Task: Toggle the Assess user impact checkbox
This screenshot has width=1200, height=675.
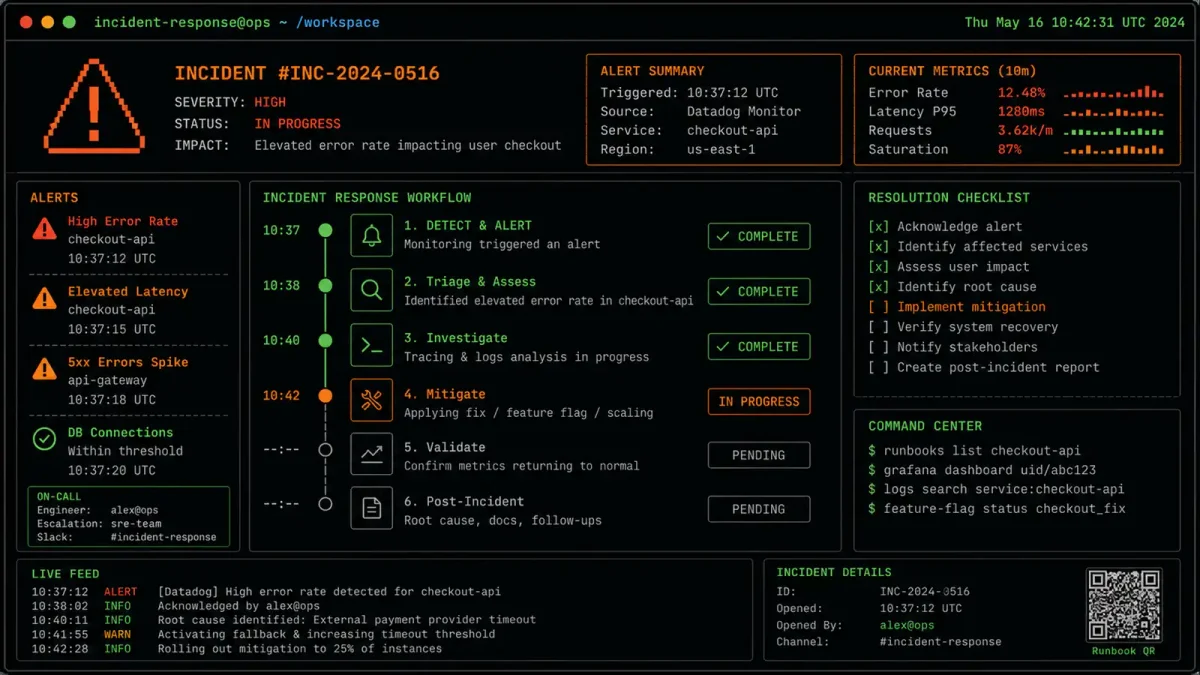Action: coord(878,267)
